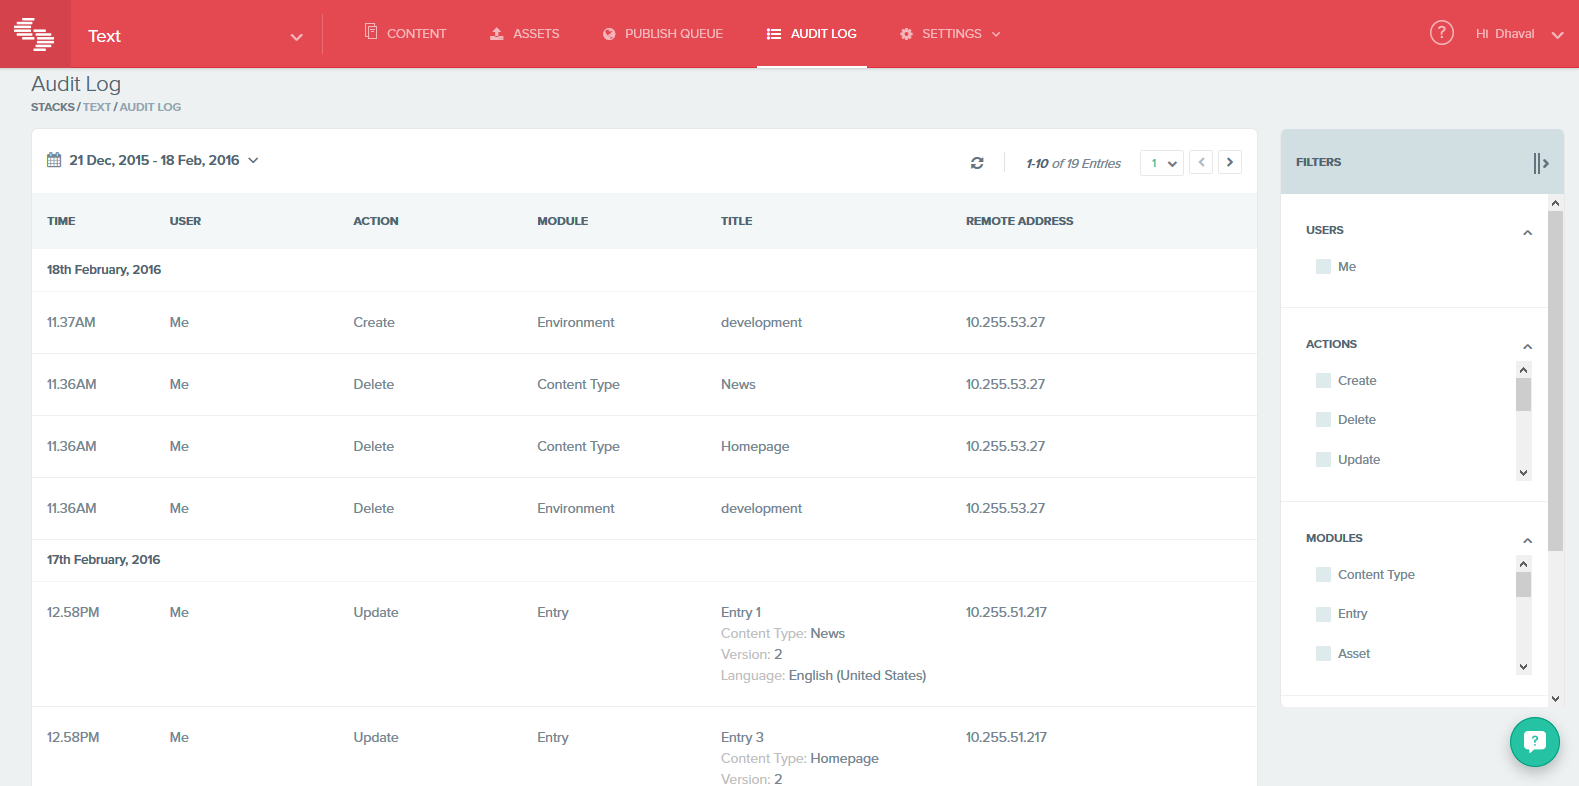Image resolution: width=1579 pixels, height=786 pixels.
Task: Select the Audit Log tab
Action: coord(812,33)
